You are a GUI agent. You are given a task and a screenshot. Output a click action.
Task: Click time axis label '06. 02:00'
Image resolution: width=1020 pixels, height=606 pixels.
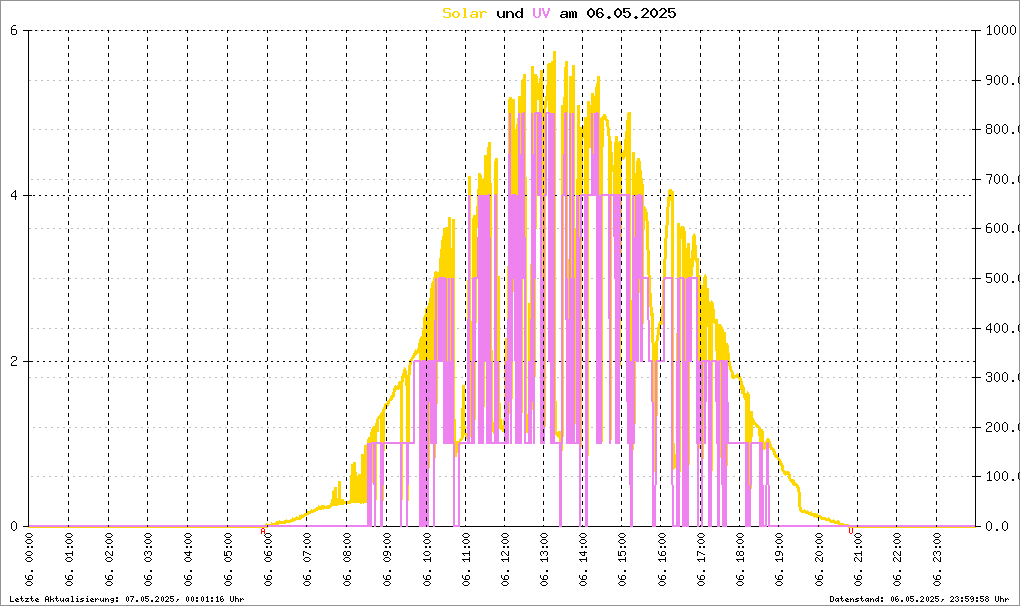109,559
